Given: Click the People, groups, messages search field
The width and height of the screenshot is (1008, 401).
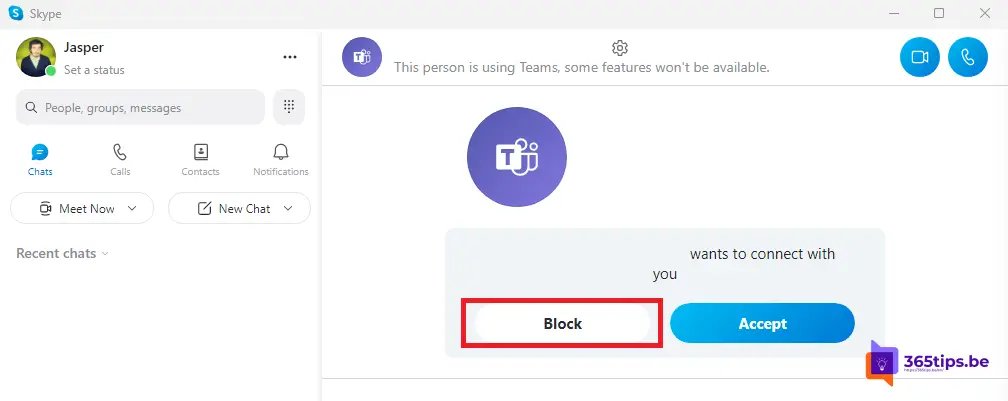Looking at the screenshot, I should point(140,107).
